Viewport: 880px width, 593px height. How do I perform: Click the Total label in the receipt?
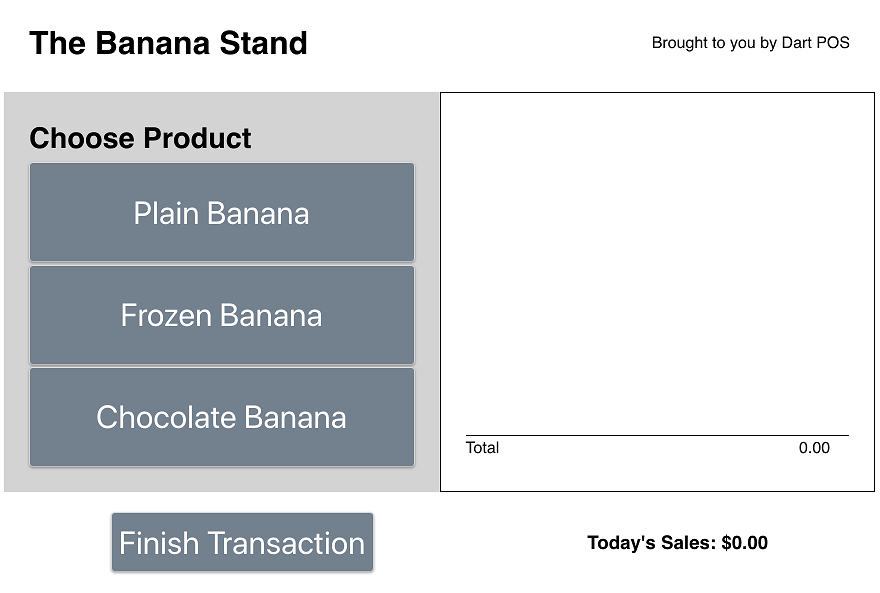[482, 448]
